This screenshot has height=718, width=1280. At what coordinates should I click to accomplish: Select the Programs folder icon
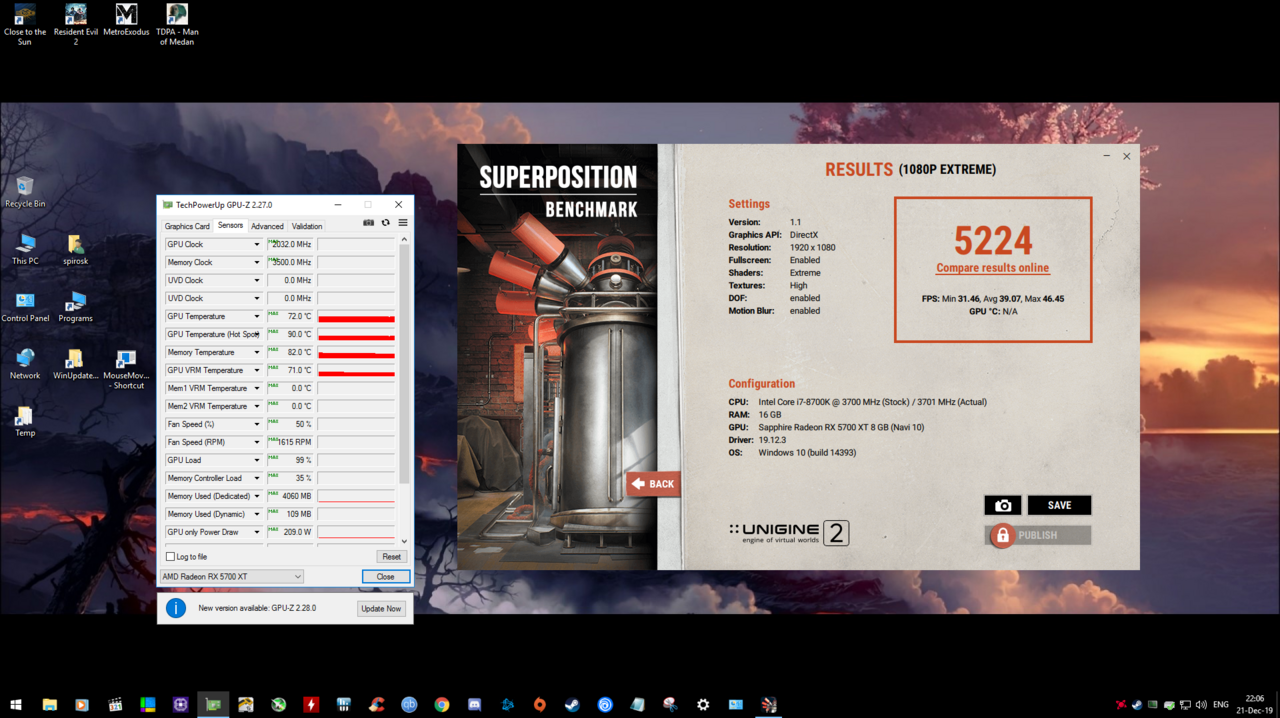[x=75, y=307]
